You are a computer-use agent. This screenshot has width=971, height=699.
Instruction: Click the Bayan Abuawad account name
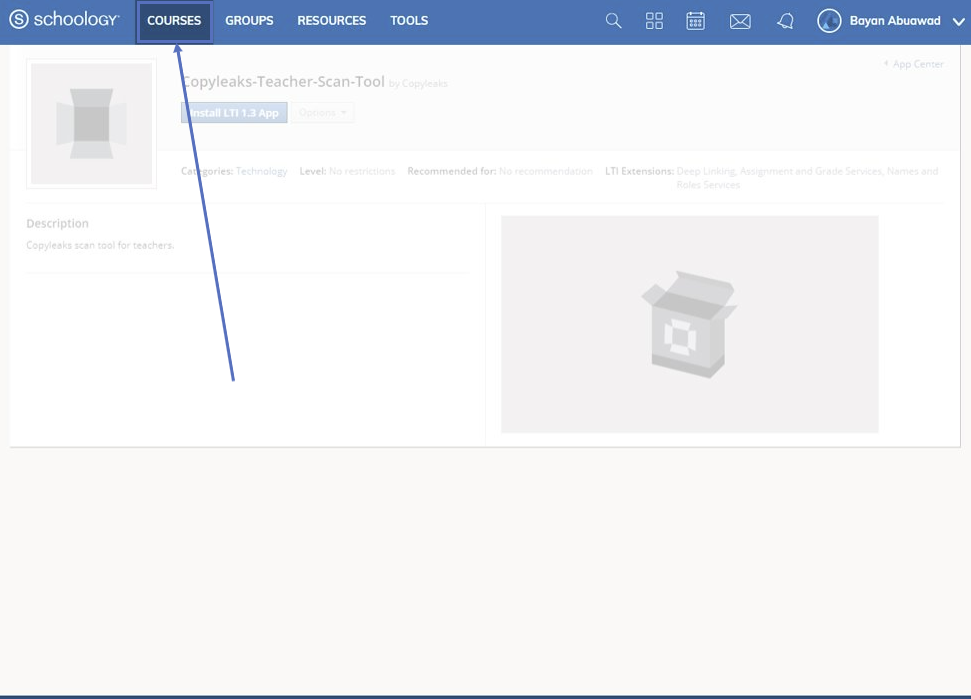pos(895,21)
